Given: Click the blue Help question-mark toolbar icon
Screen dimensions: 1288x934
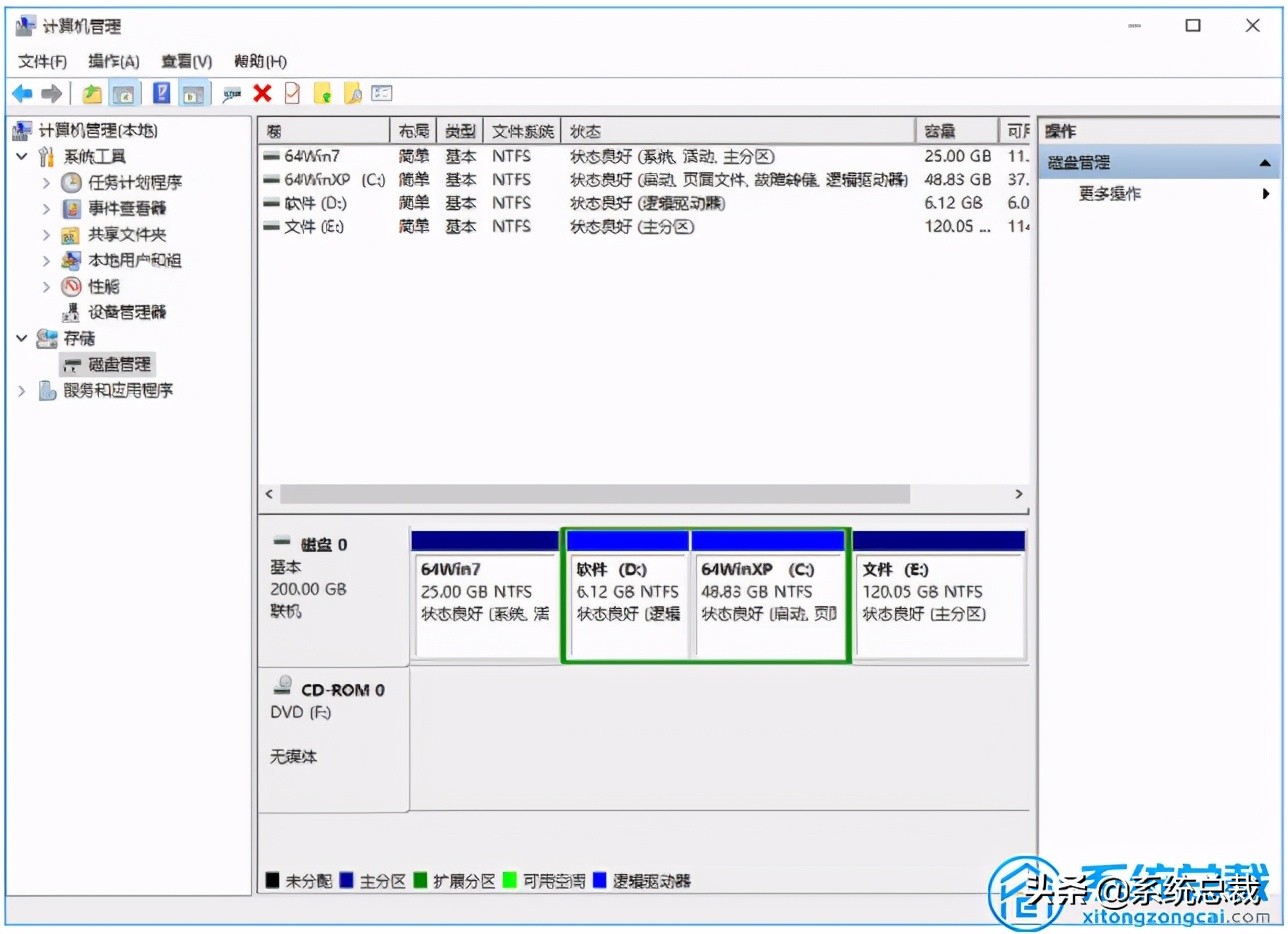Looking at the screenshot, I should [x=161, y=93].
